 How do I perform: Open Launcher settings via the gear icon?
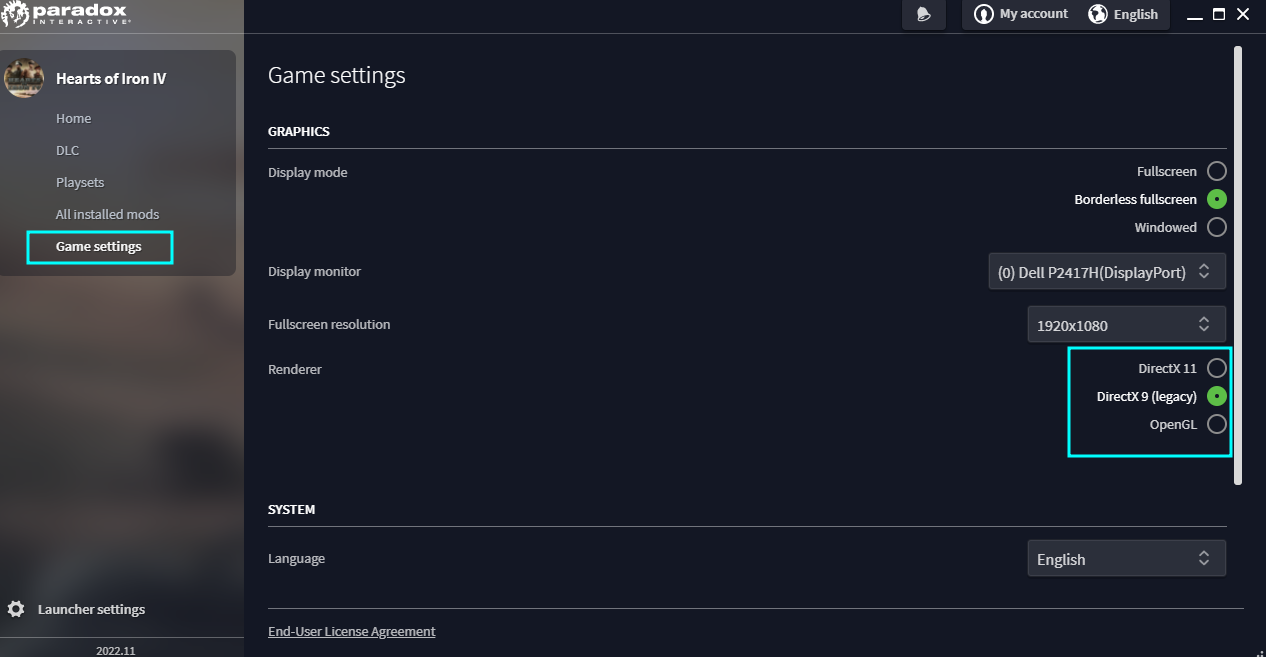16,608
